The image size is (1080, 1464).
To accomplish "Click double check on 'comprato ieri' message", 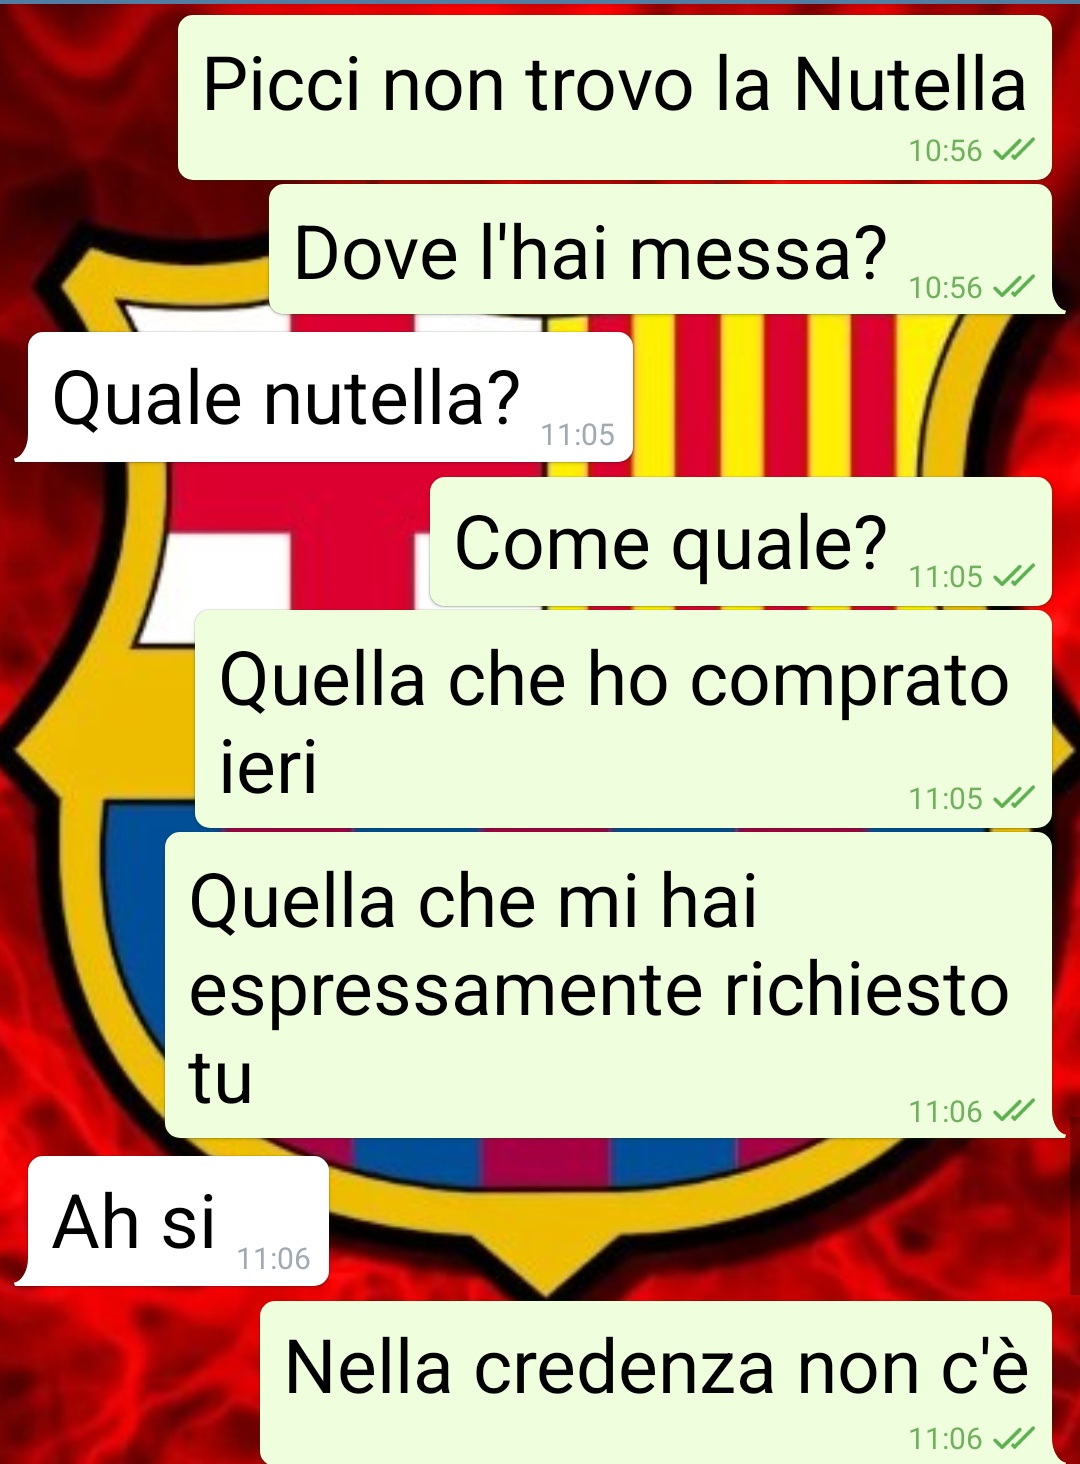I will (1013, 798).
